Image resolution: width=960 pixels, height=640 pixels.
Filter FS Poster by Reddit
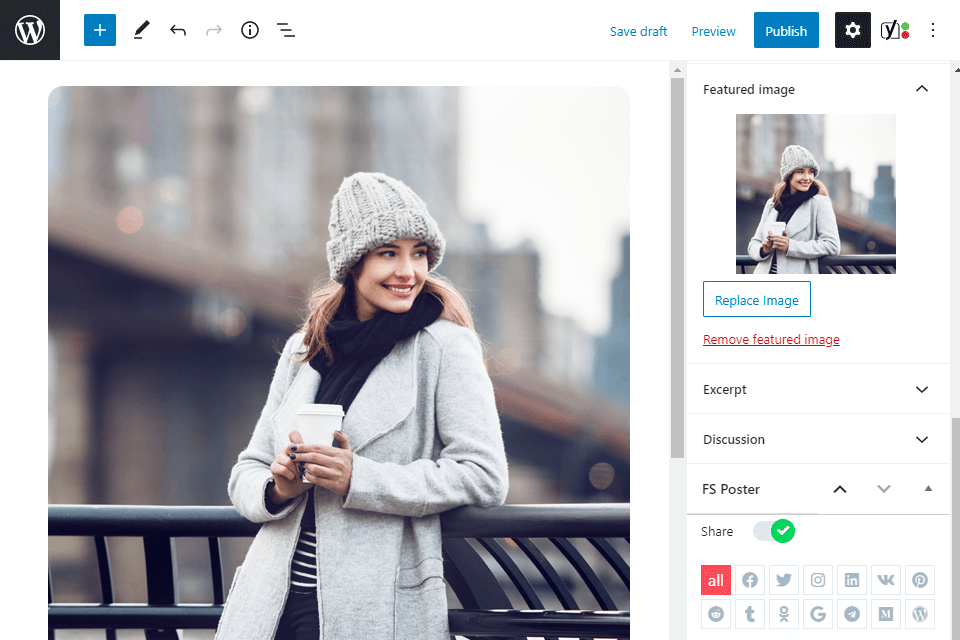716,614
